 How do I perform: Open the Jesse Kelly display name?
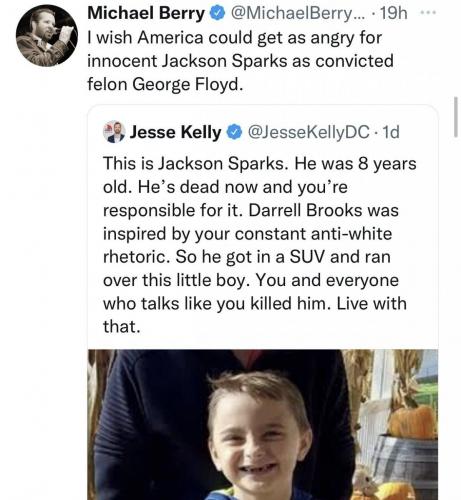click(x=175, y=132)
